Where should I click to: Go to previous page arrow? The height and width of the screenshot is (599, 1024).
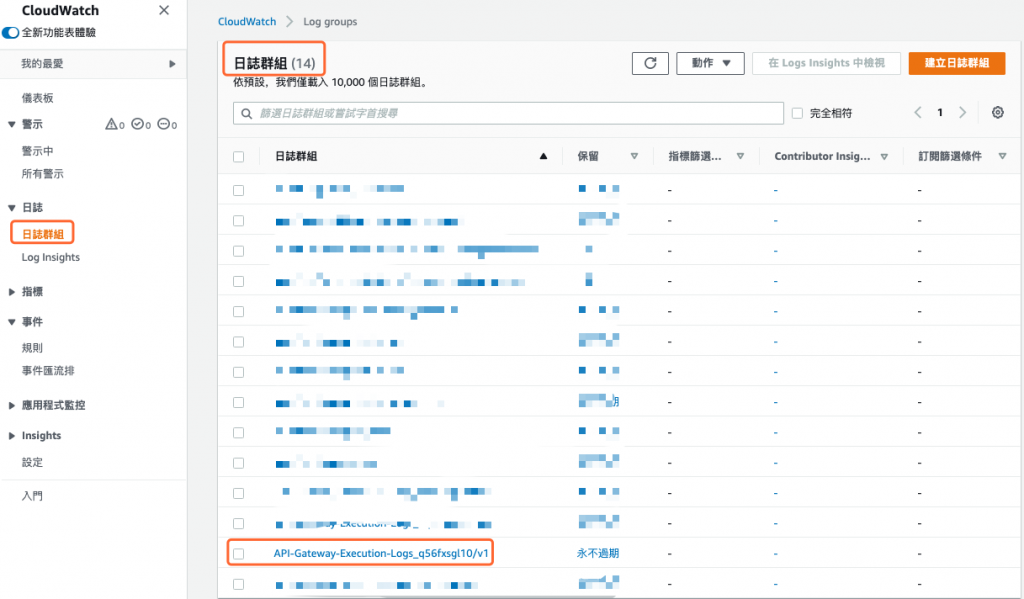coord(918,112)
